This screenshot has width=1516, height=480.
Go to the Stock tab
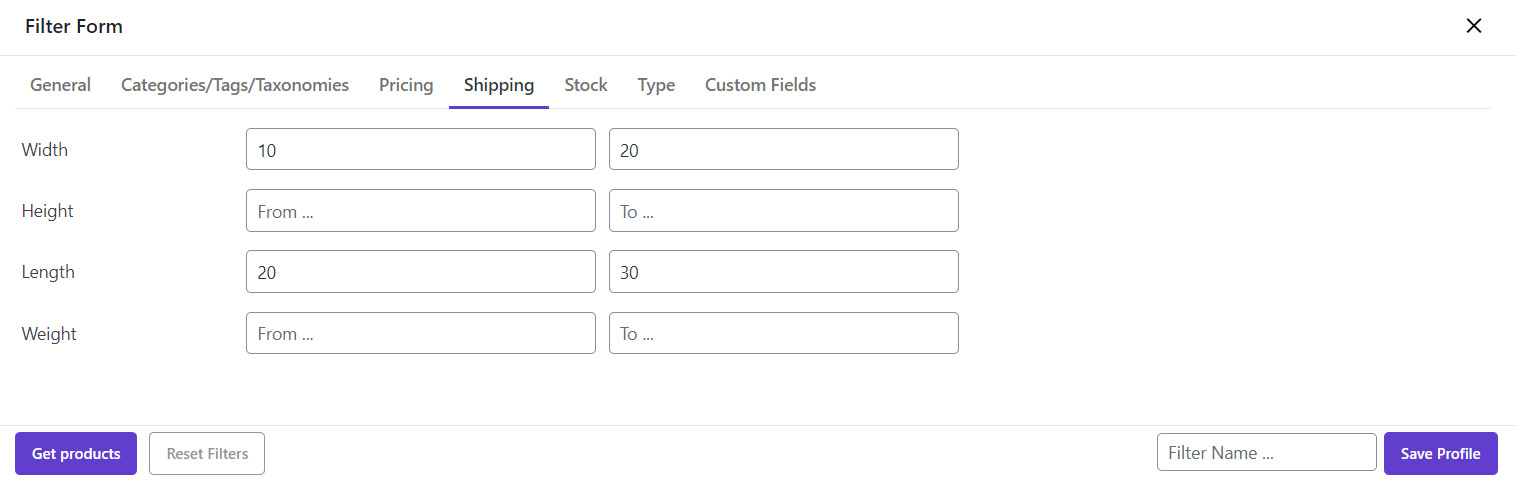point(586,85)
